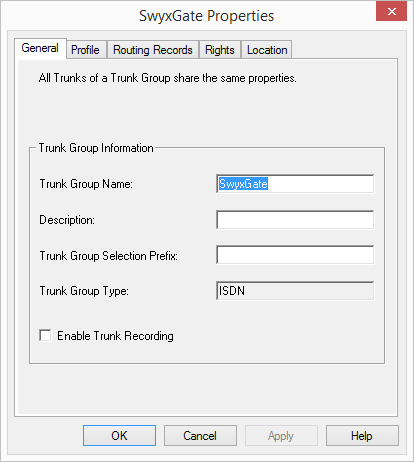This screenshot has width=414, height=462.
Task: Enable Trunk Recording checkbox
Action: (45, 335)
